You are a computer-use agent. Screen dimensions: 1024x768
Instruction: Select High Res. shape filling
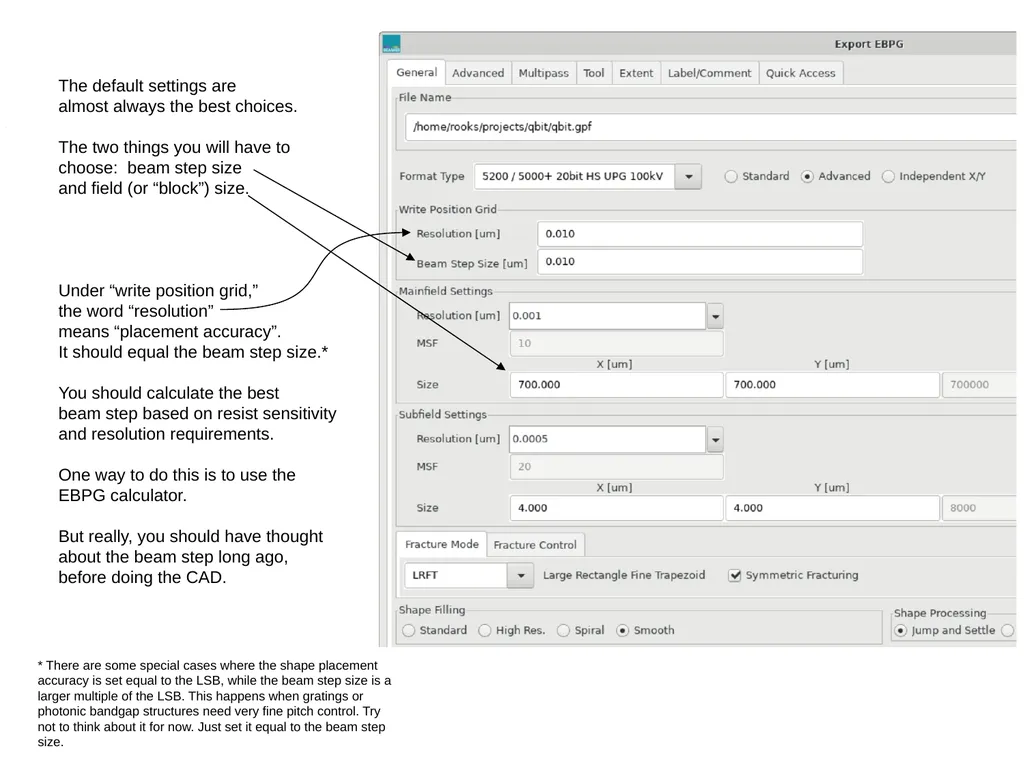(485, 630)
